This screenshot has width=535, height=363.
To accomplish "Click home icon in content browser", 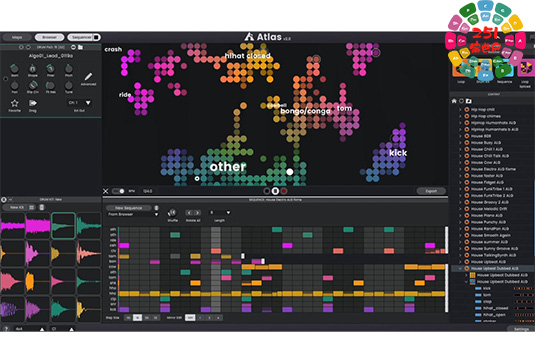I will 454,101.
